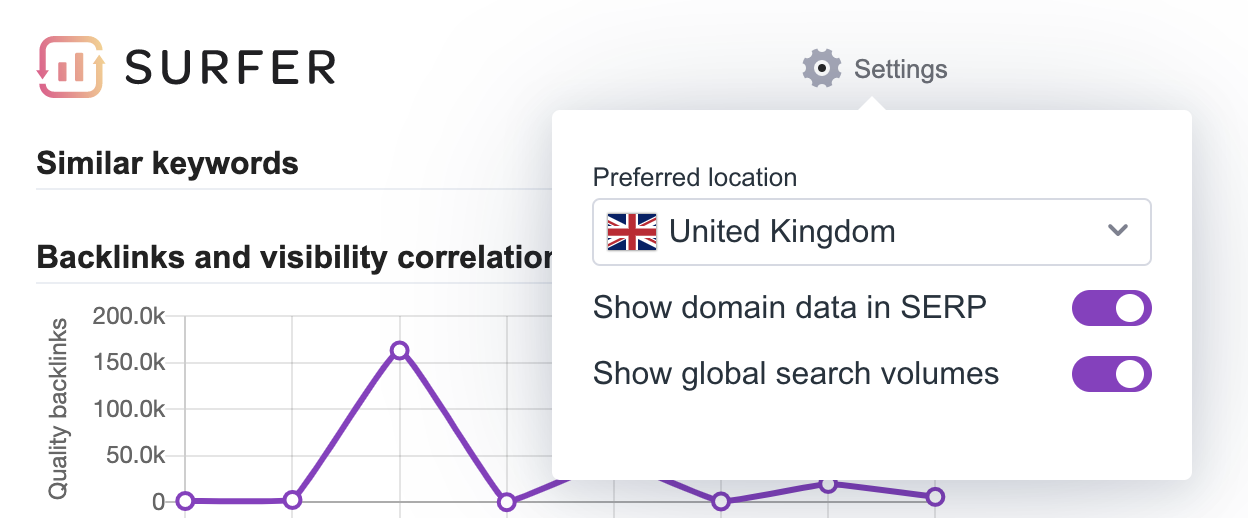
Task: Click the Settings label text
Action: coord(901,69)
